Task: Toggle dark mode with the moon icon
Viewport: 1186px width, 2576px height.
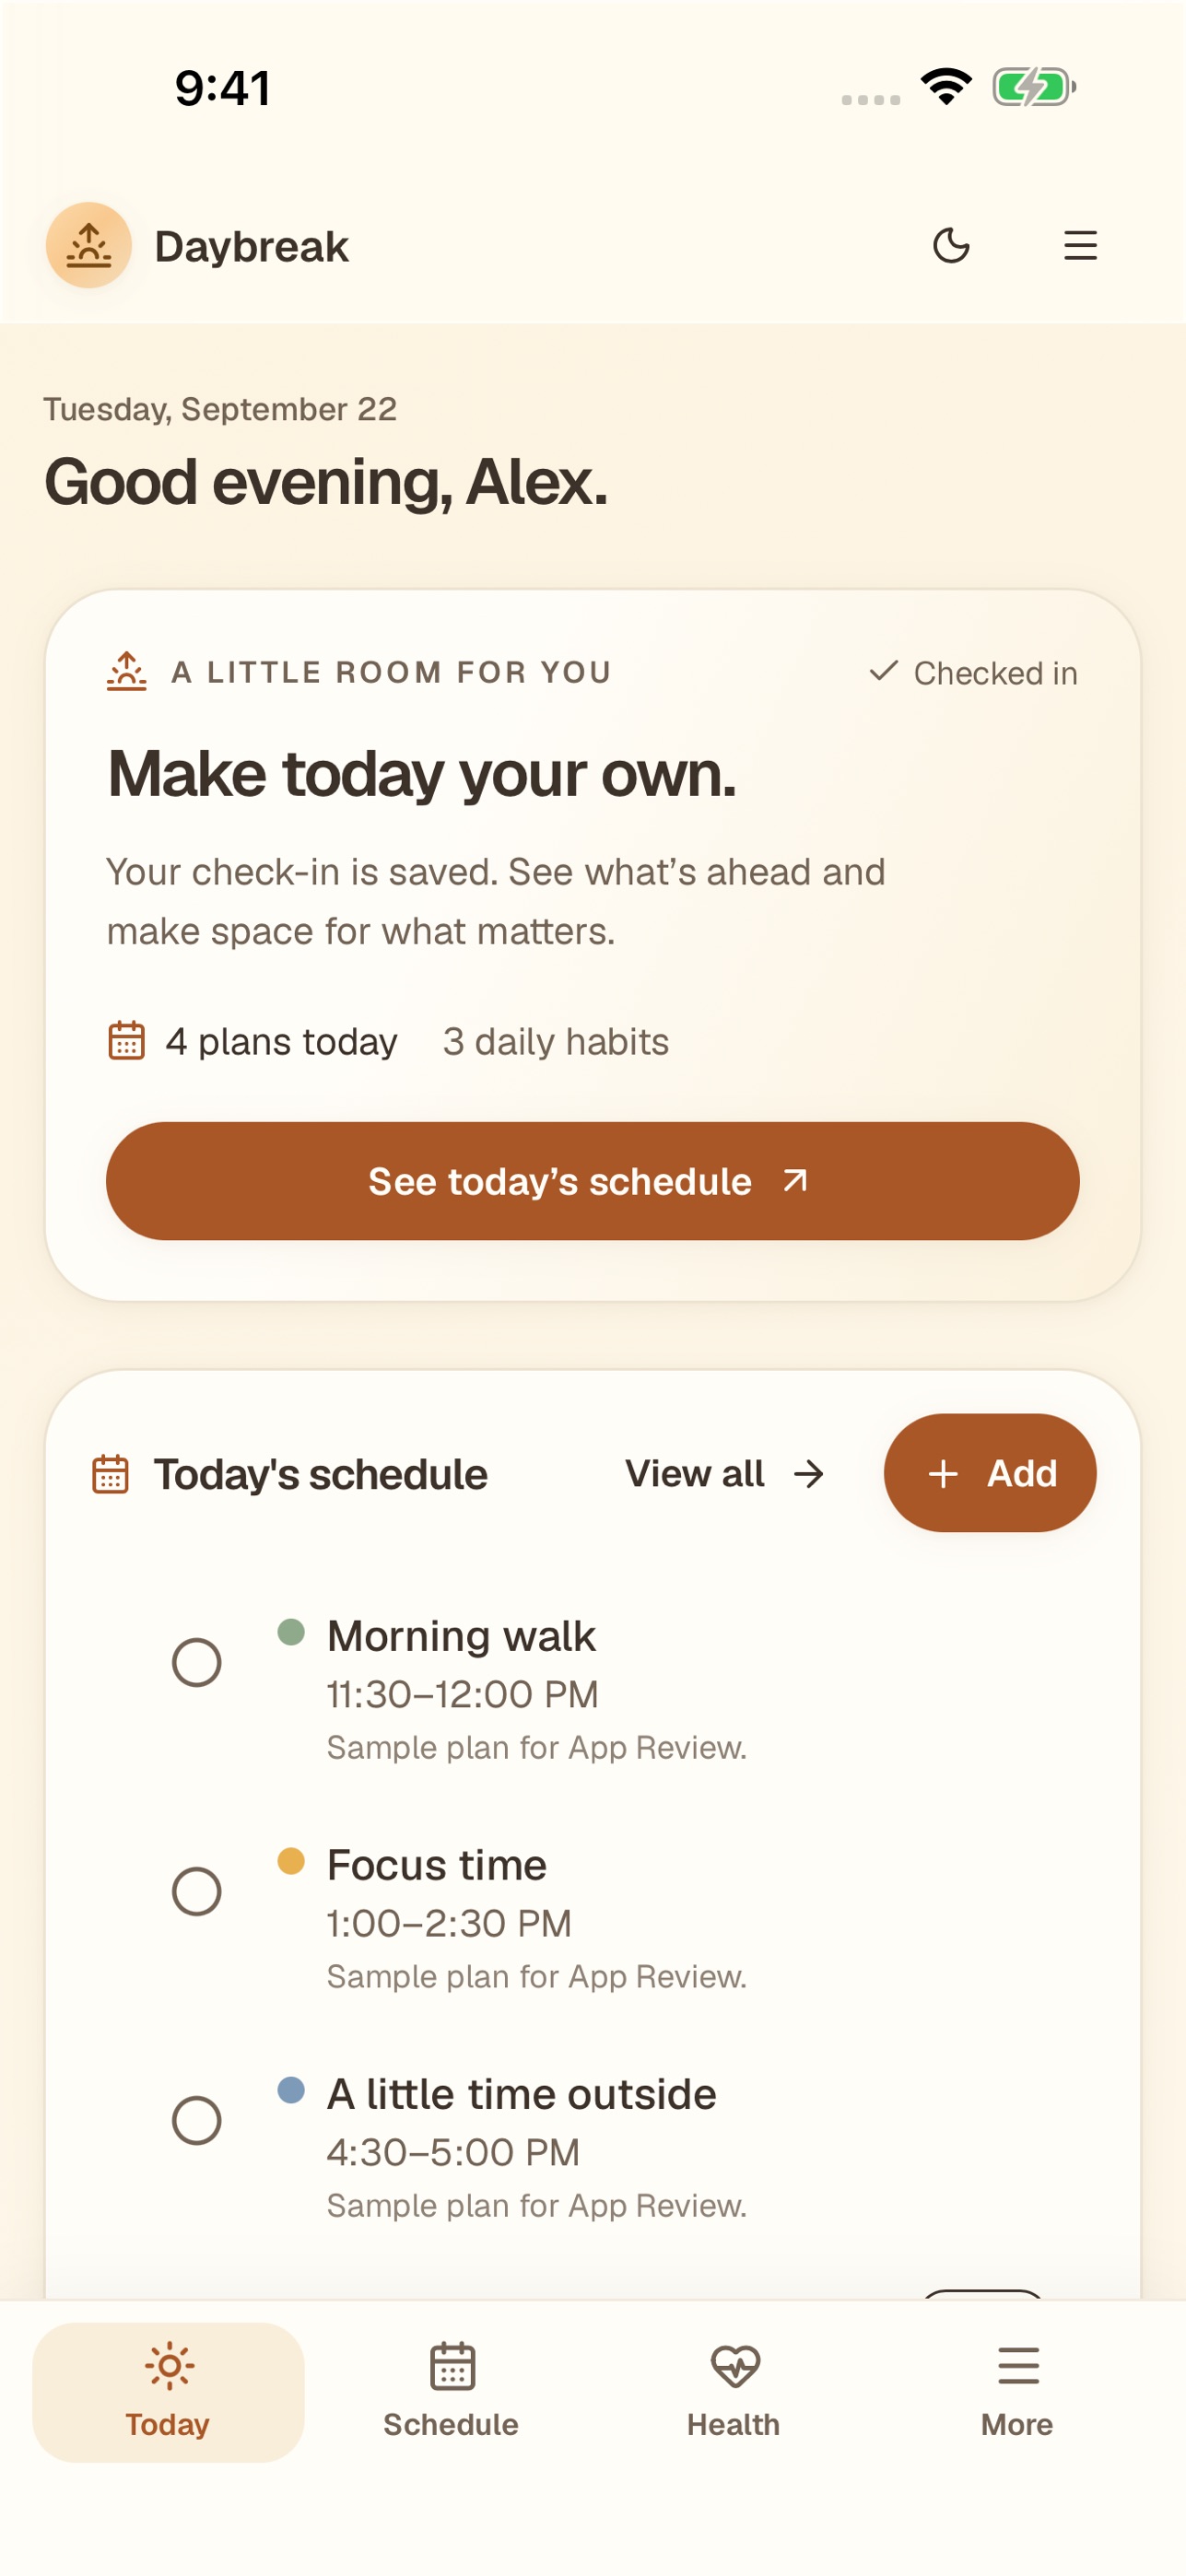Action: (950, 245)
